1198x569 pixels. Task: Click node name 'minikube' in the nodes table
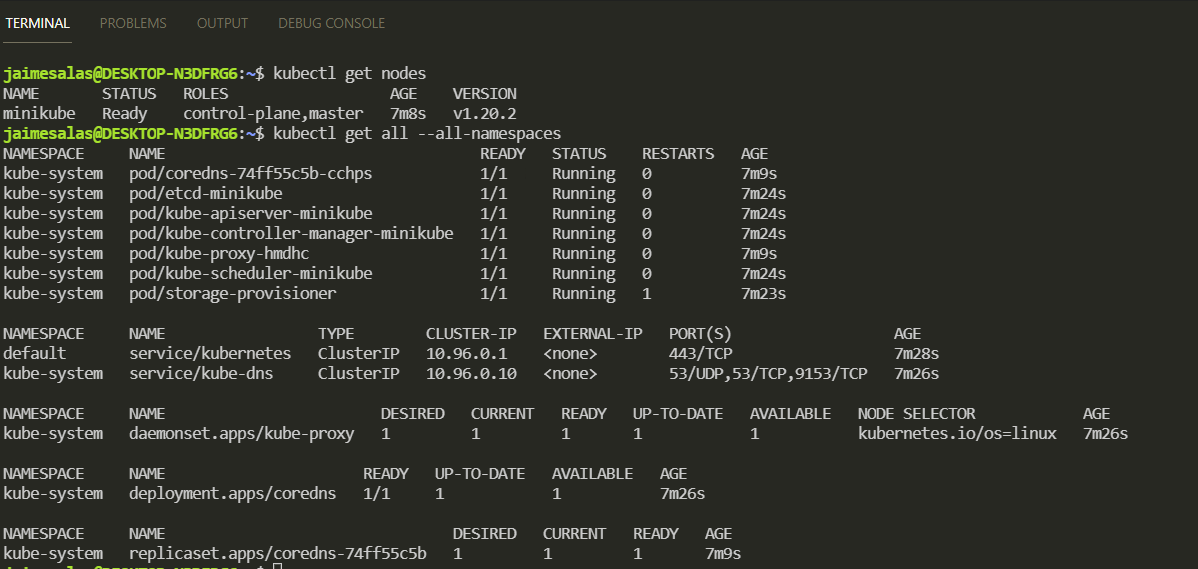(x=39, y=114)
